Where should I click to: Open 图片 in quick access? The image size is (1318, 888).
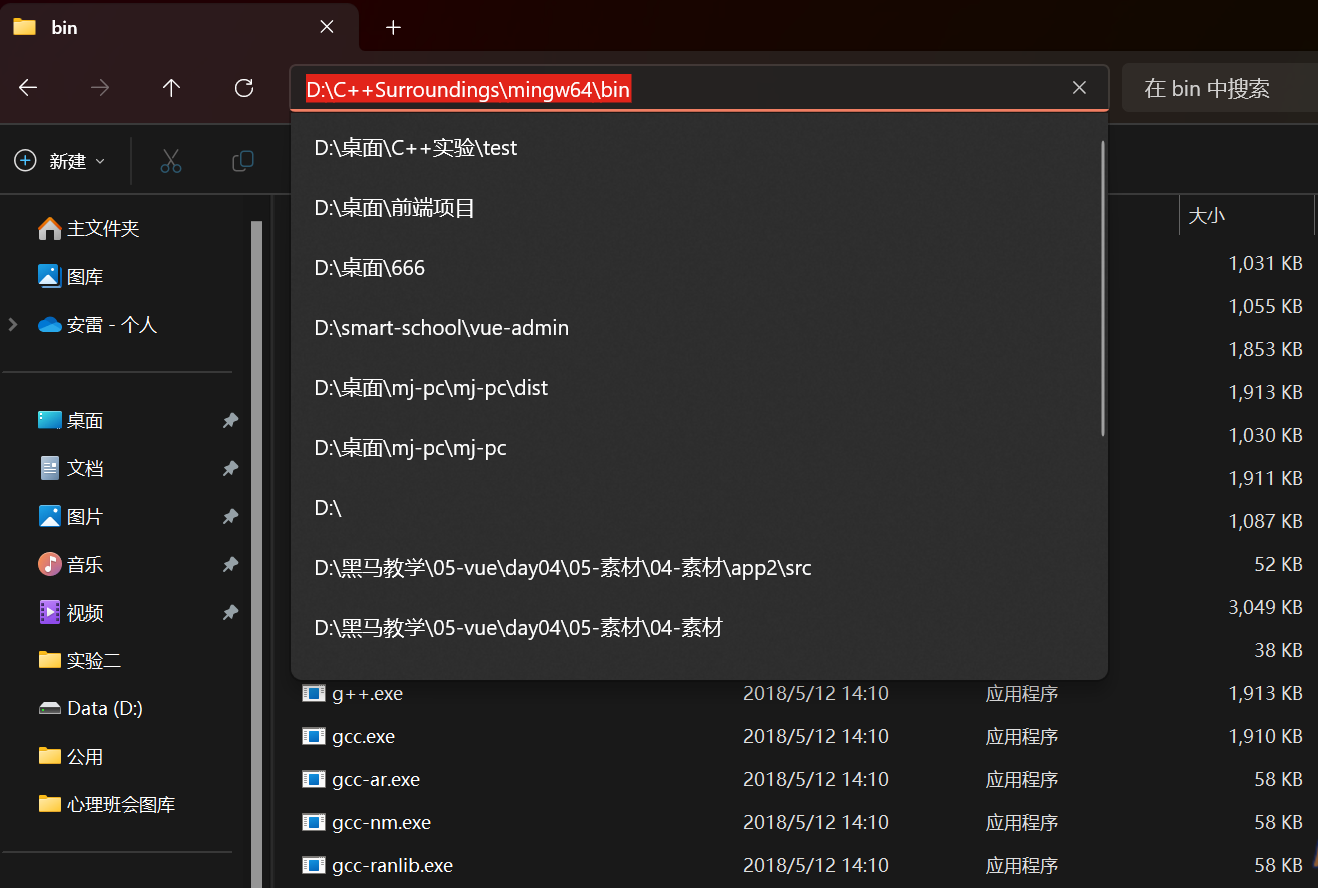70,517
